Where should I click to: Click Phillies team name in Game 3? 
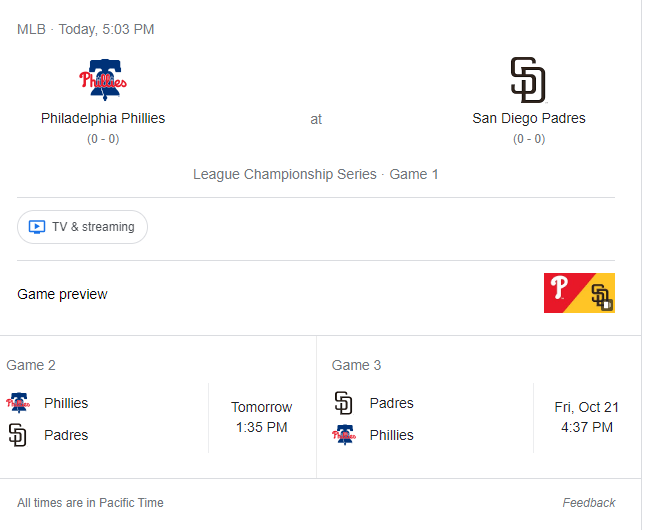click(392, 435)
